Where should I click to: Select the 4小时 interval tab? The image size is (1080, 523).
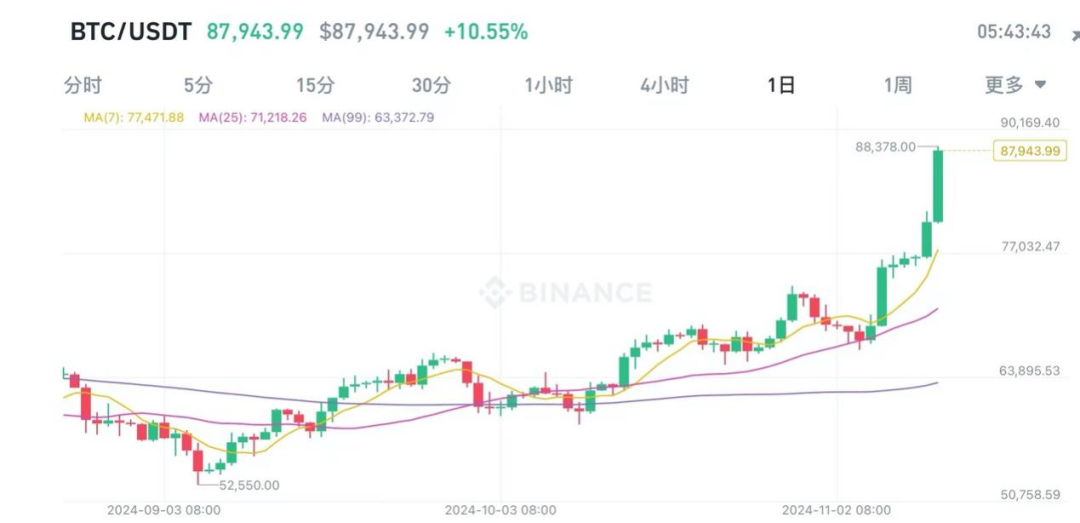[x=665, y=85]
